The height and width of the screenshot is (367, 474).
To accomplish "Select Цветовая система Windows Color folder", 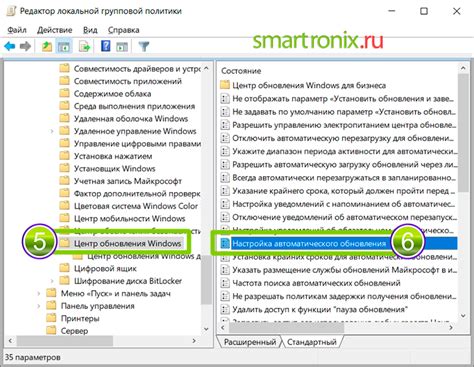I will click(x=136, y=206).
